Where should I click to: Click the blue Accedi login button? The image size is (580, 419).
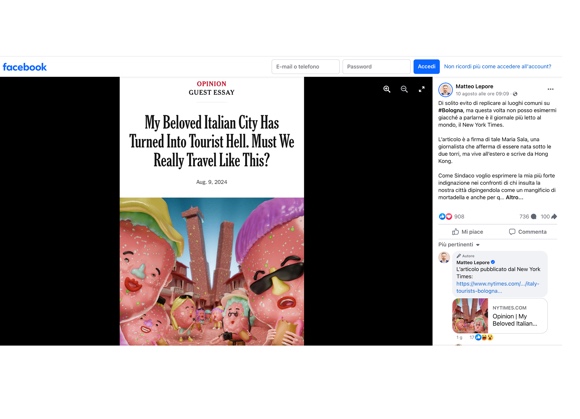pyautogui.click(x=426, y=67)
